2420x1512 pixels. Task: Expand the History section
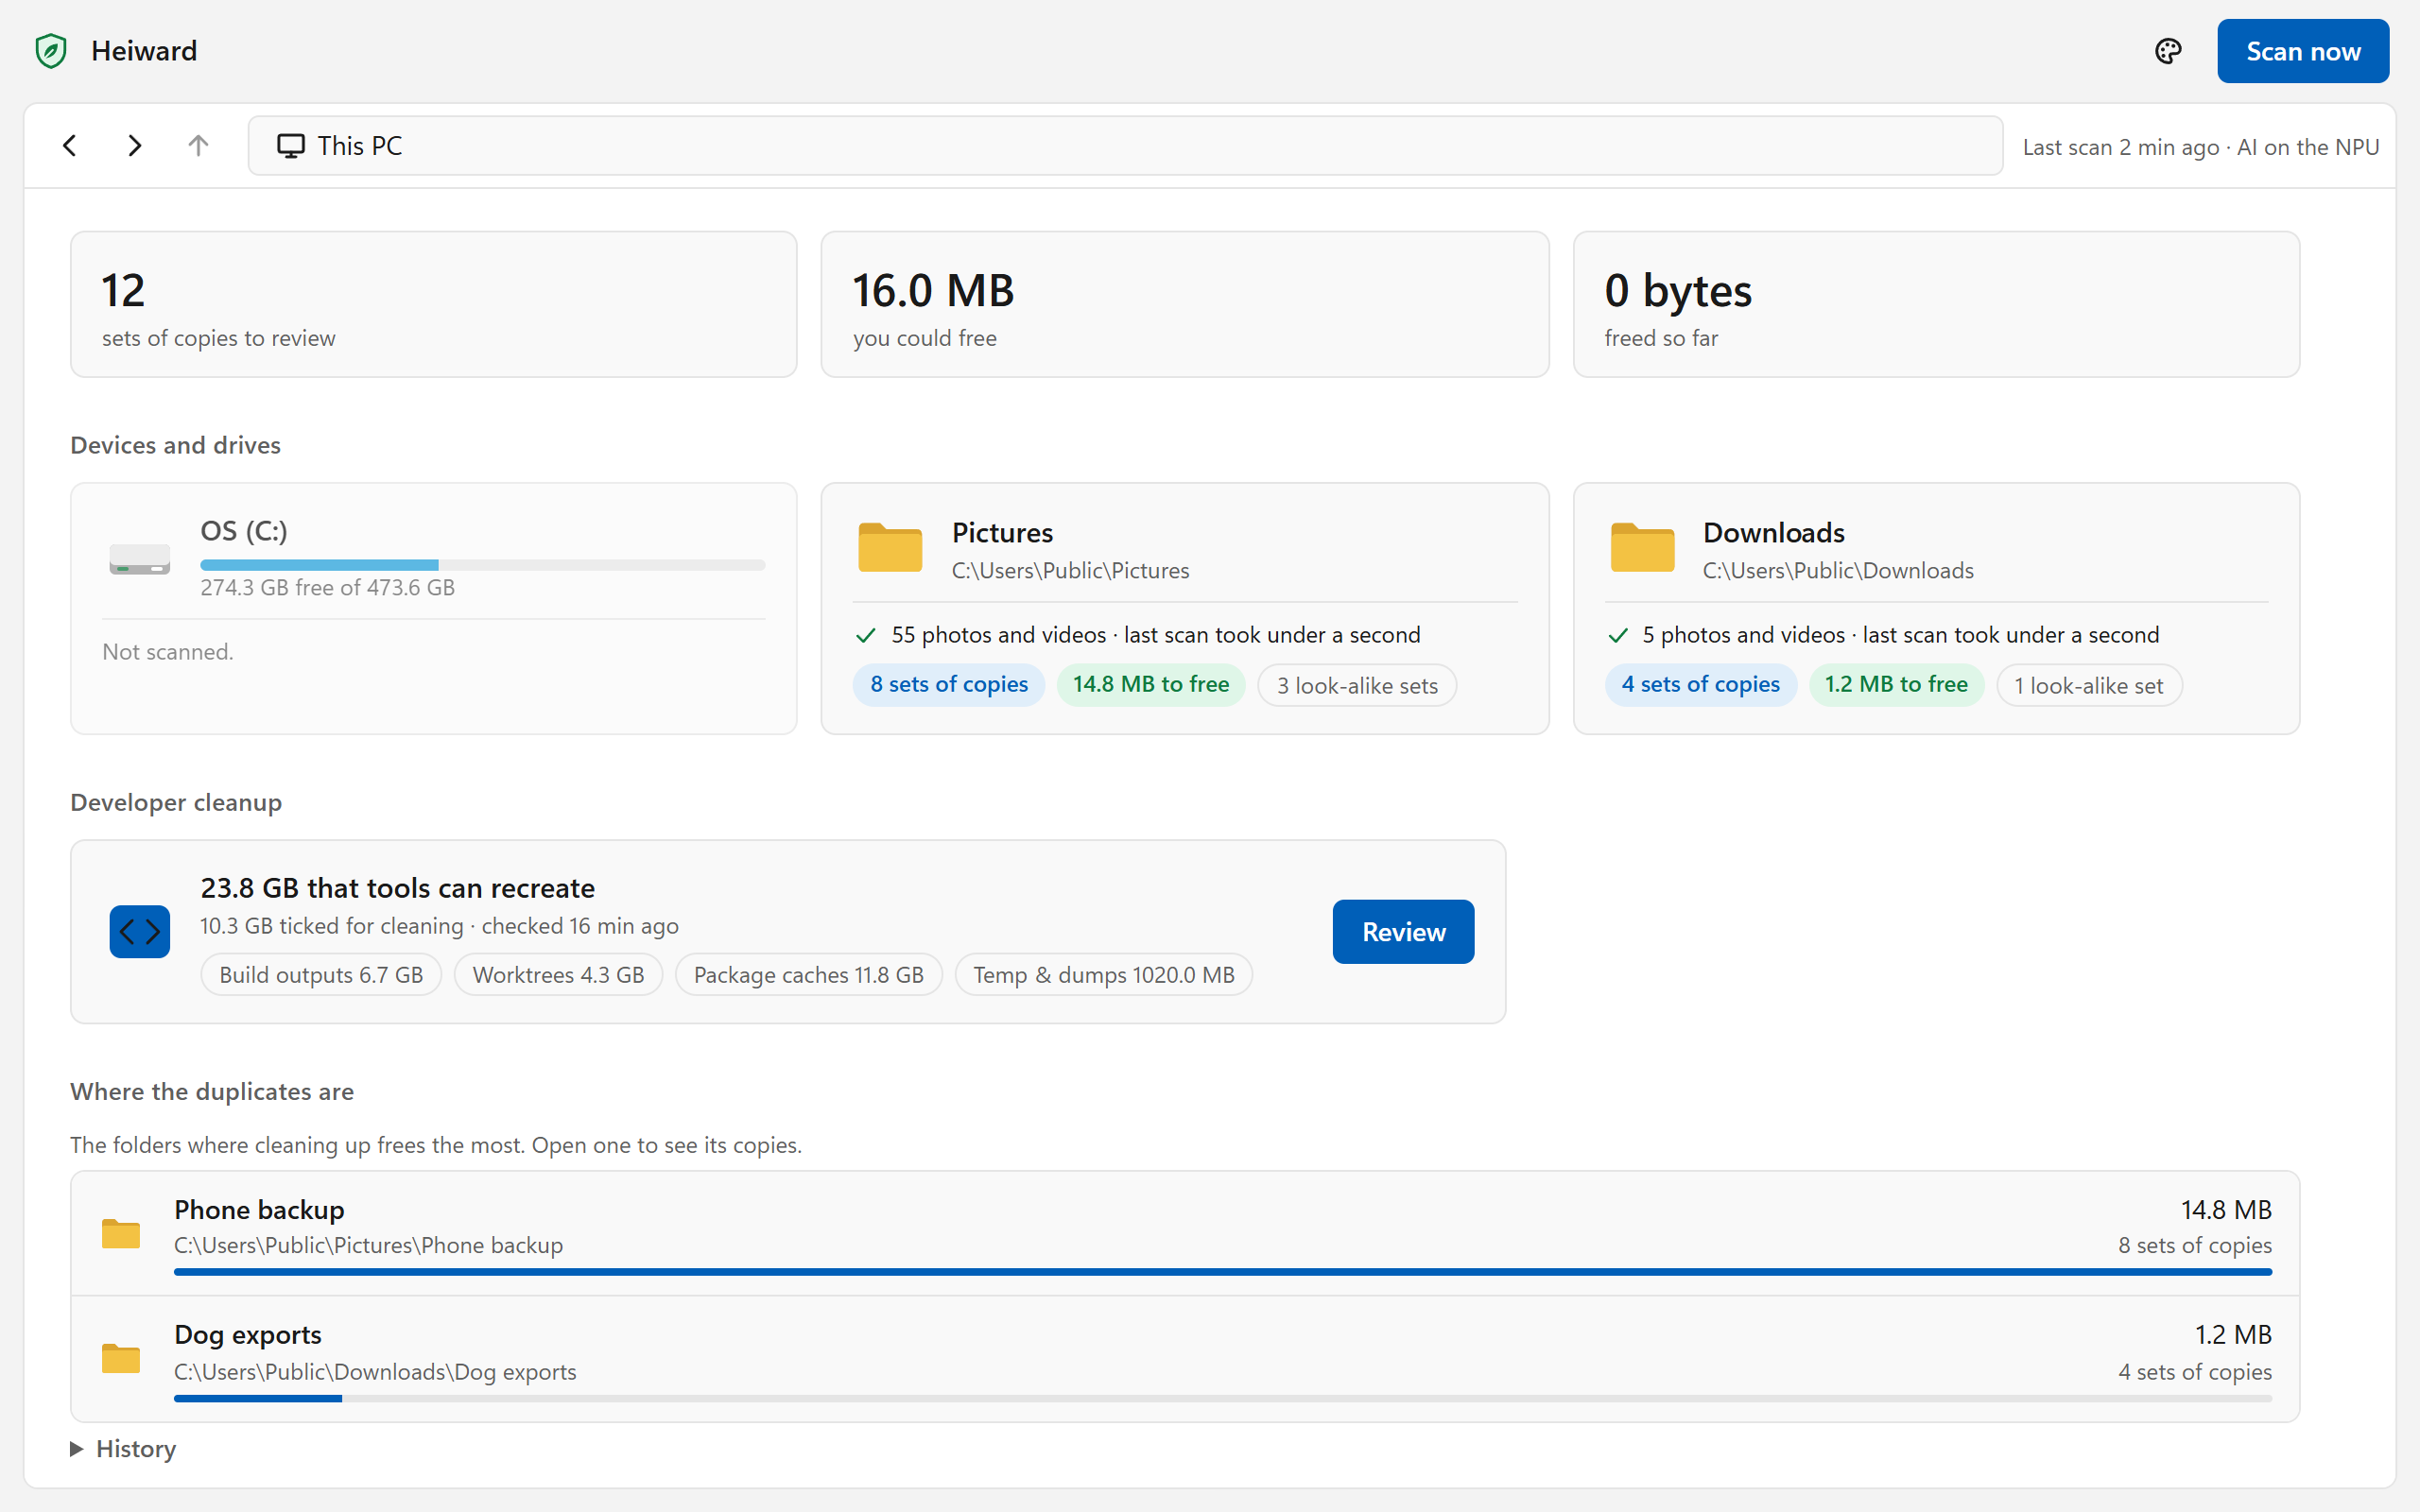point(123,1449)
